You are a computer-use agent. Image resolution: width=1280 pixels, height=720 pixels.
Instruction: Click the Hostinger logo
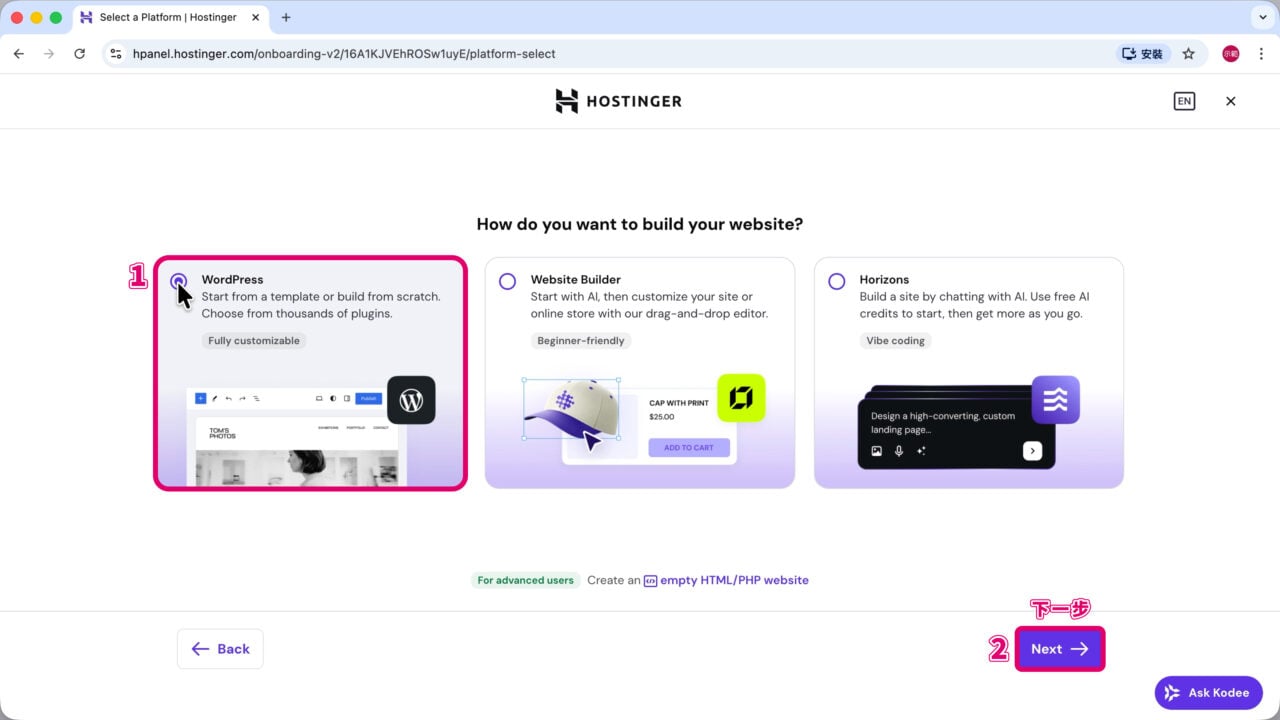(x=618, y=101)
